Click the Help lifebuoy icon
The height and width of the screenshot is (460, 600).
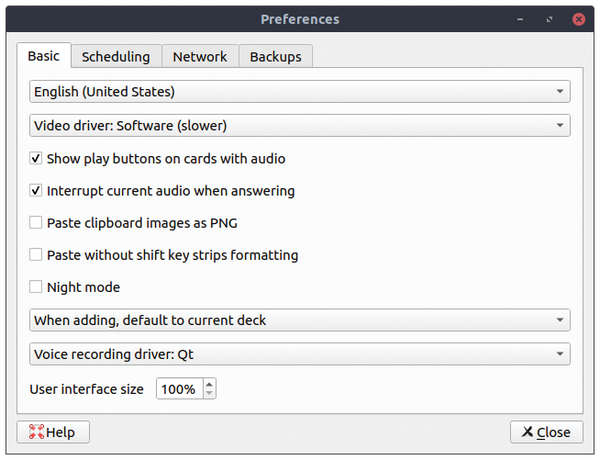tap(36, 432)
